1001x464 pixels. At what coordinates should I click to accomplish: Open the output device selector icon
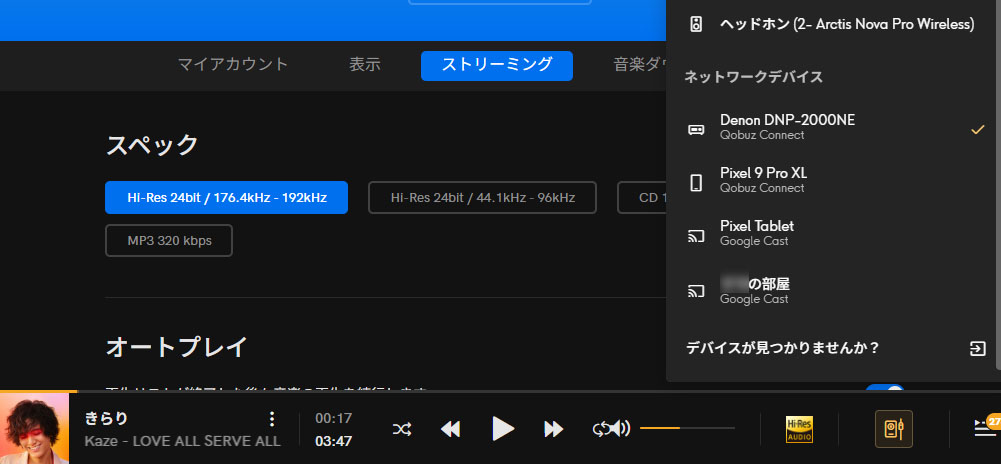tap(894, 429)
